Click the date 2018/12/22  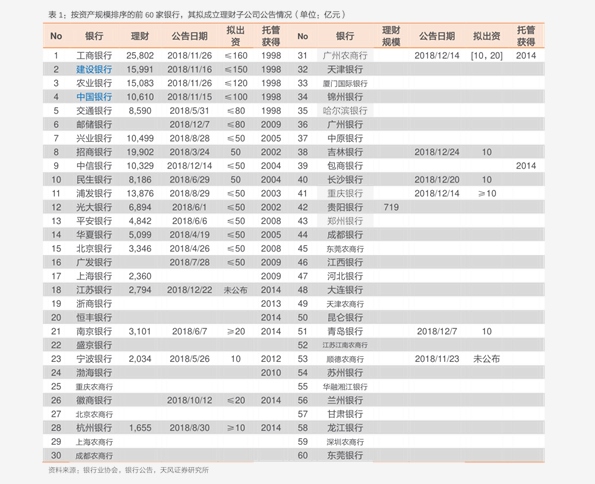189,290
